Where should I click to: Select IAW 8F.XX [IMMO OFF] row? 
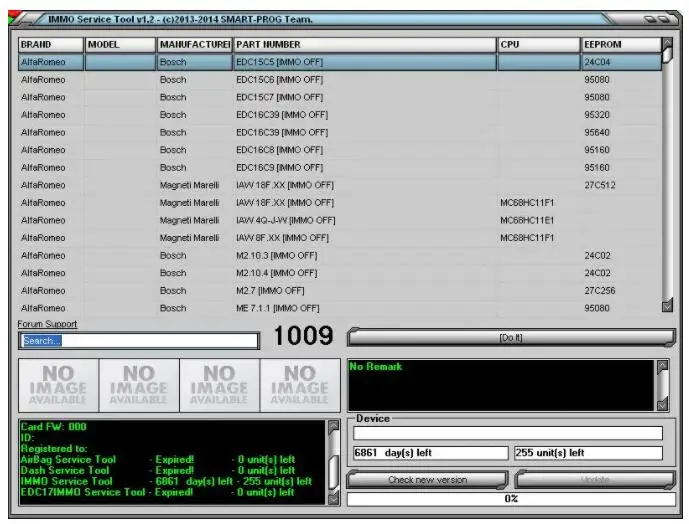[x=340, y=238]
